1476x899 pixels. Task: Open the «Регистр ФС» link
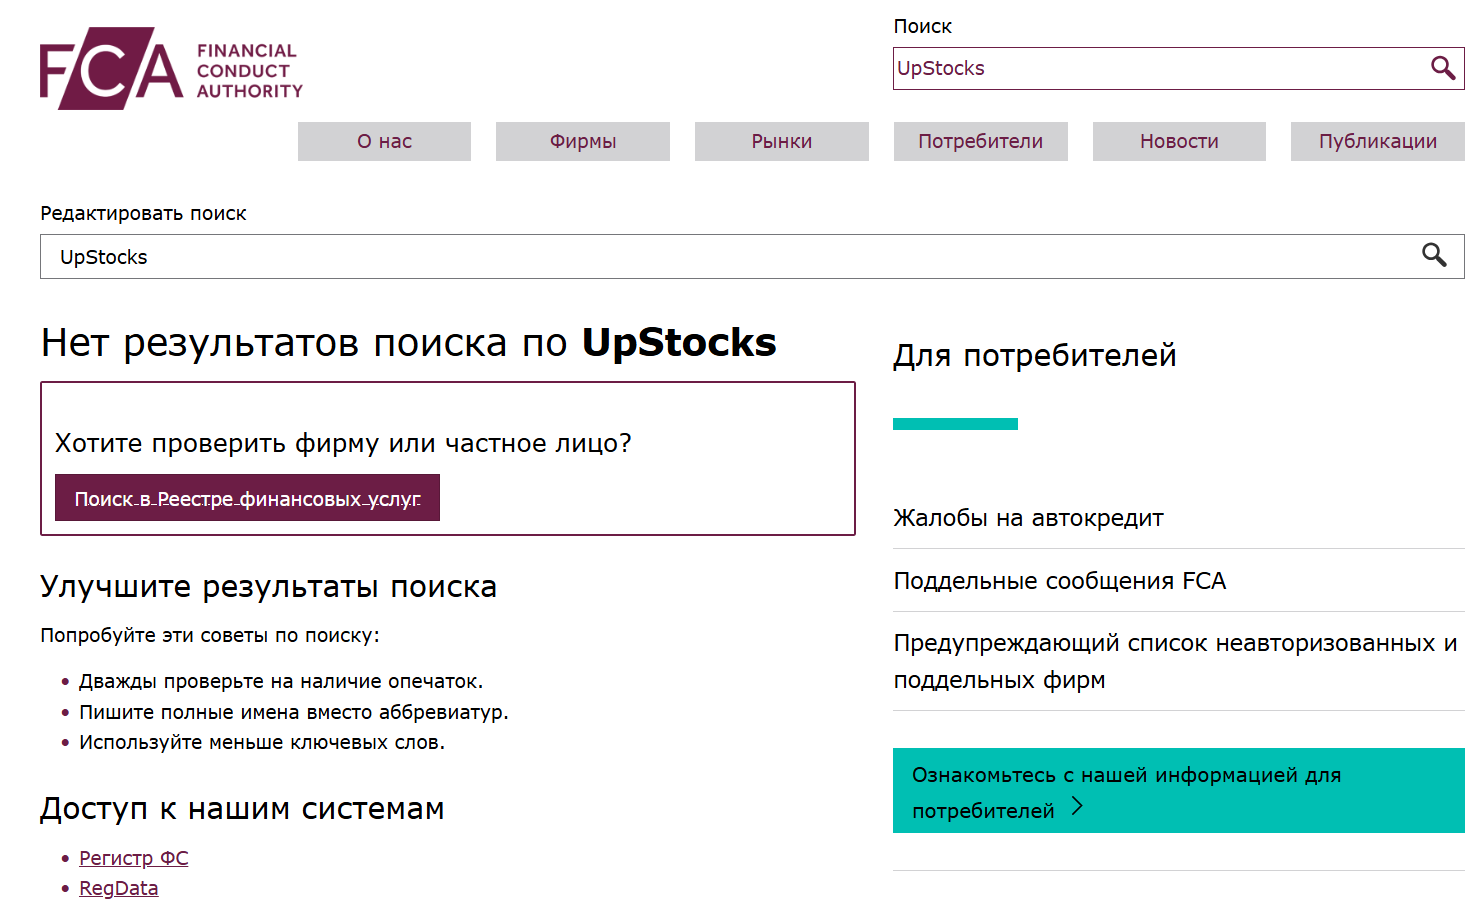[134, 858]
